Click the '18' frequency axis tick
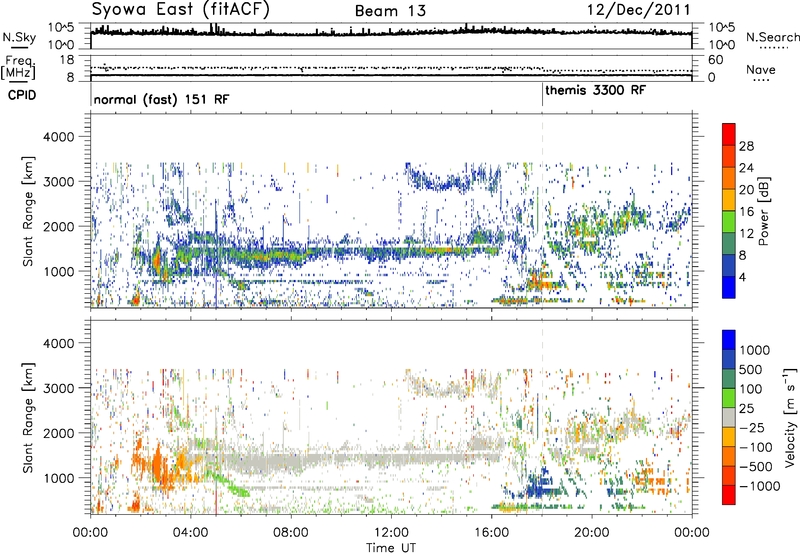This screenshot has width=800, height=554. [x=67, y=60]
